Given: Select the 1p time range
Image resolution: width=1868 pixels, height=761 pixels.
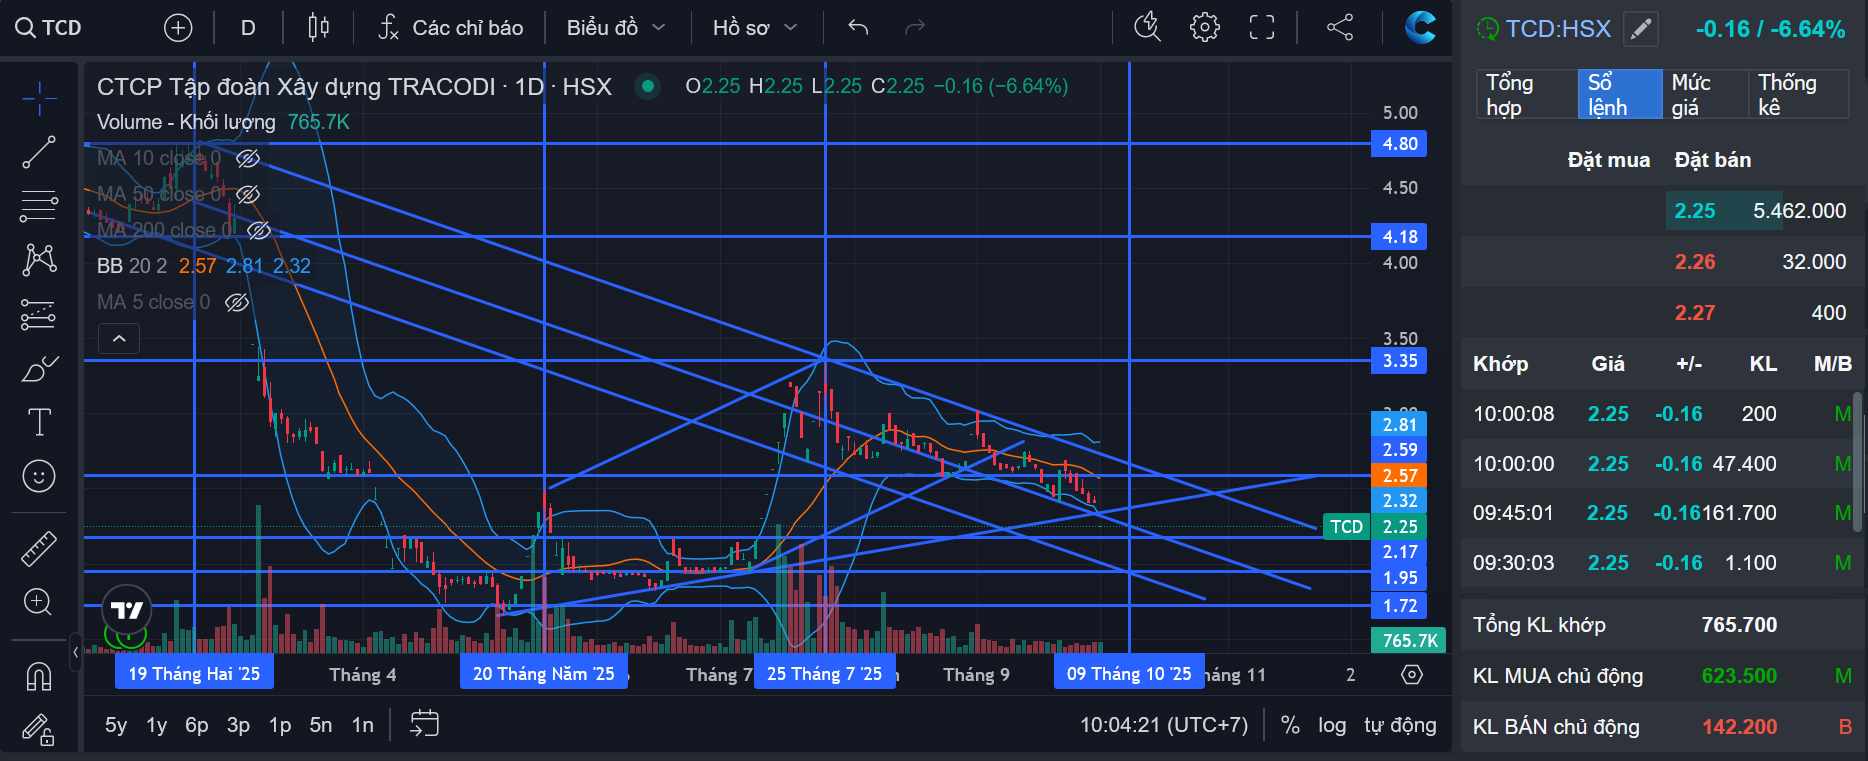Looking at the screenshot, I should pyautogui.click(x=280, y=725).
